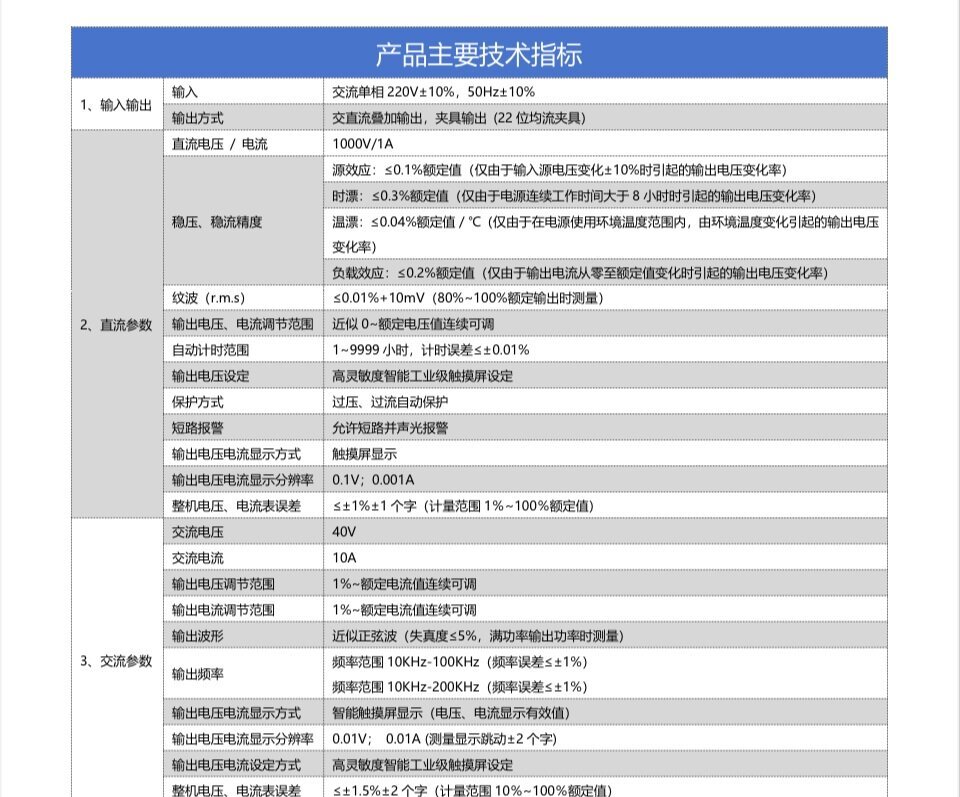960x797 pixels.
Task: Click the 交流电流 10A value cell
Action: coord(606,557)
